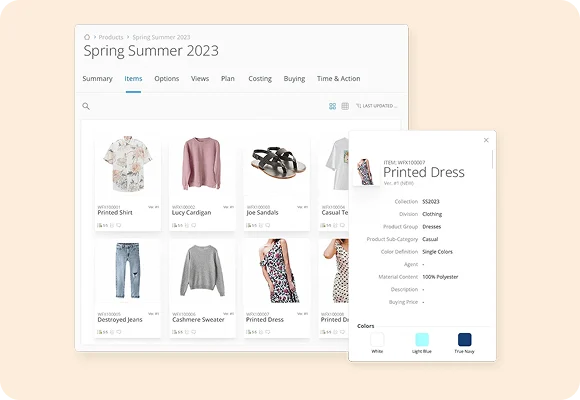The height and width of the screenshot is (400, 580).
Task: Click the 'Clothing' division value
Action: [x=432, y=214]
